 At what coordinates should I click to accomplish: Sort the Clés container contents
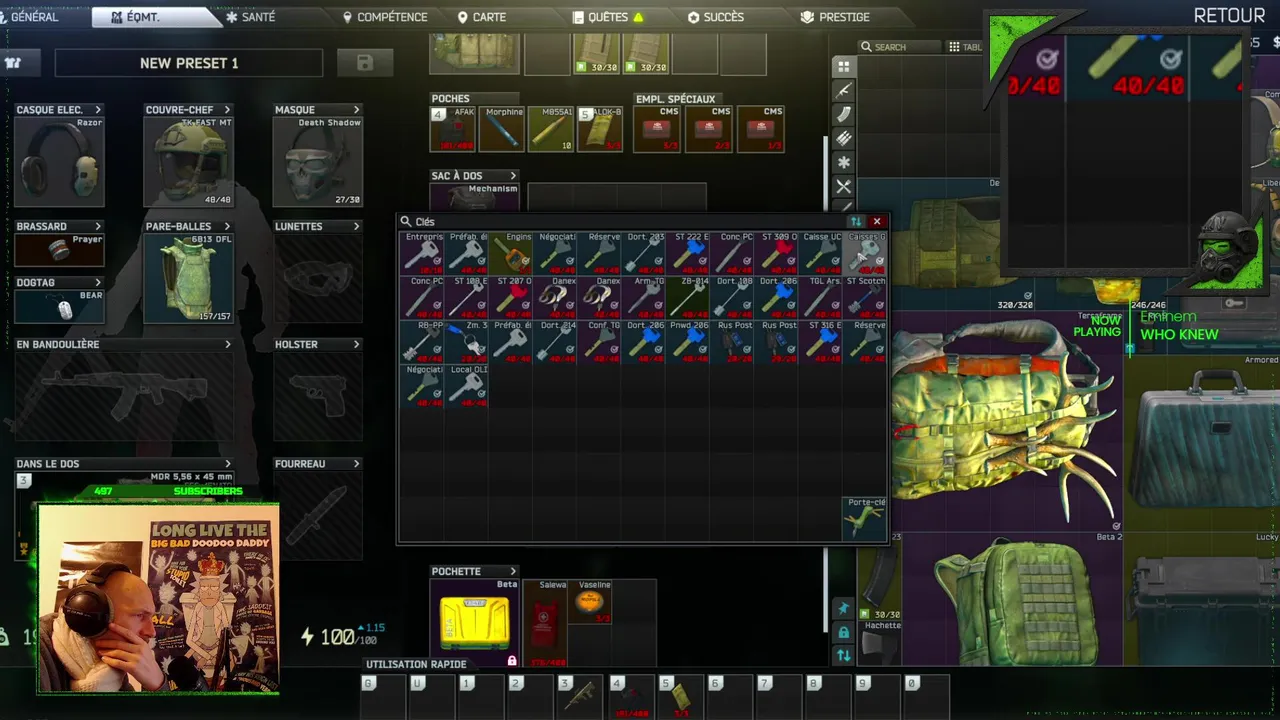pos(855,222)
